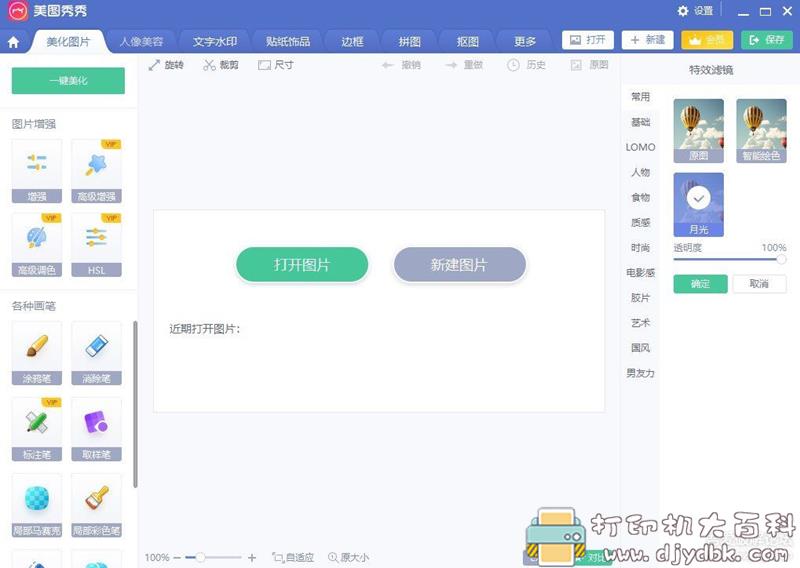
Task: Switch to 美化图片 tab
Action: pos(68,42)
